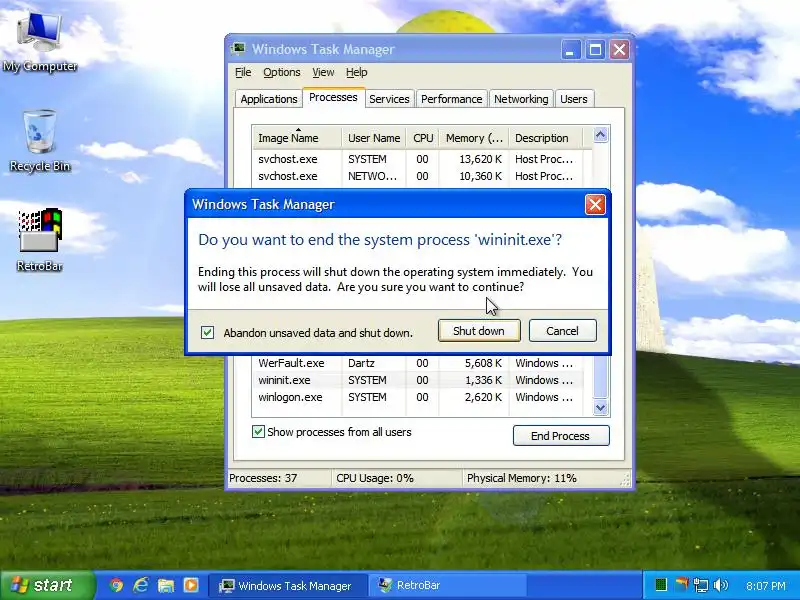800x600 pixels.
Task: Sort by CPU column header
Action: pyautogui.click(x=423, y=138)
